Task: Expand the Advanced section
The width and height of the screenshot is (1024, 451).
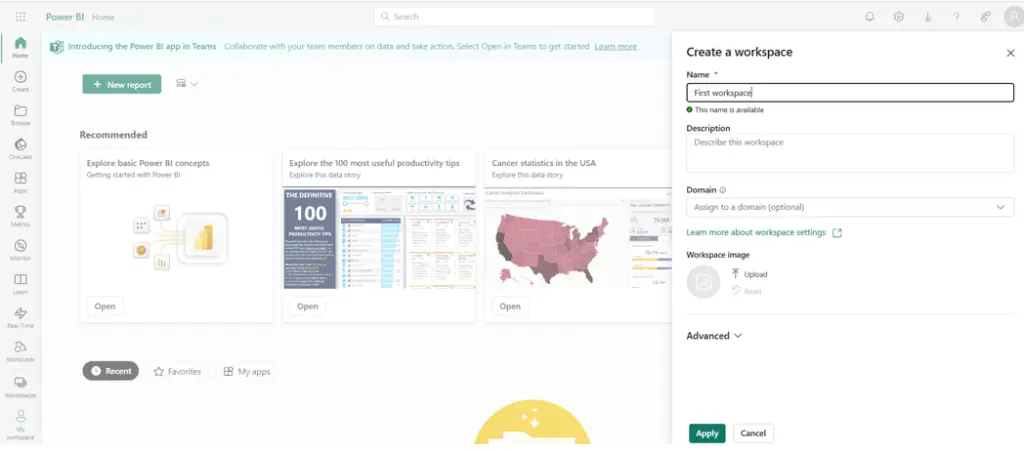Action: [x=714, y=335]
